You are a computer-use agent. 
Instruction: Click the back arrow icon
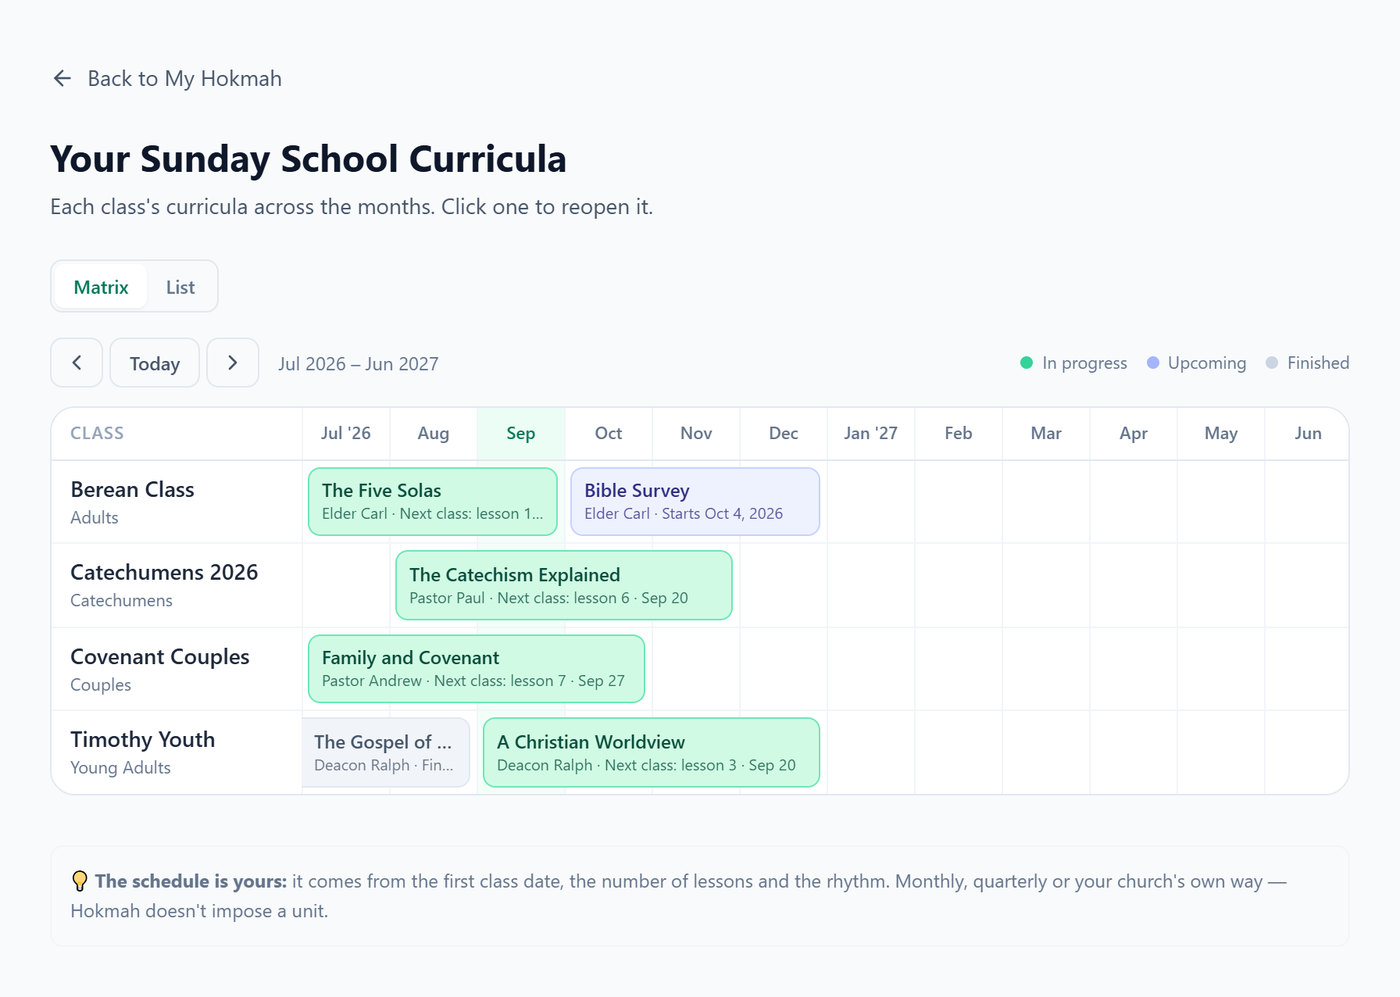(x=62, y=79)
